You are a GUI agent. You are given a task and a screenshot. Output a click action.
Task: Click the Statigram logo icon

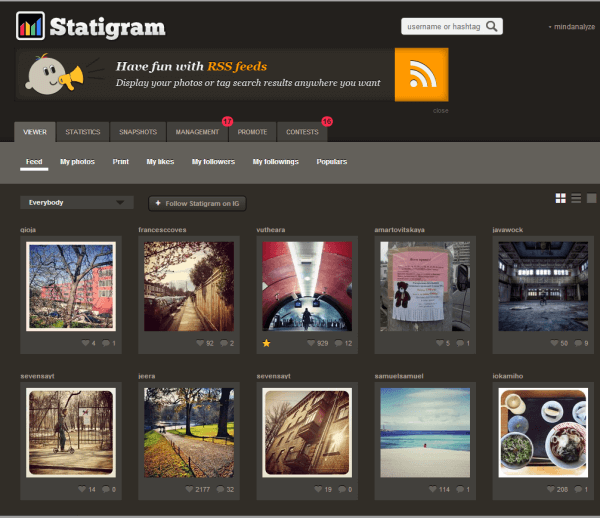pyautogui.click(x=30, y=25)
